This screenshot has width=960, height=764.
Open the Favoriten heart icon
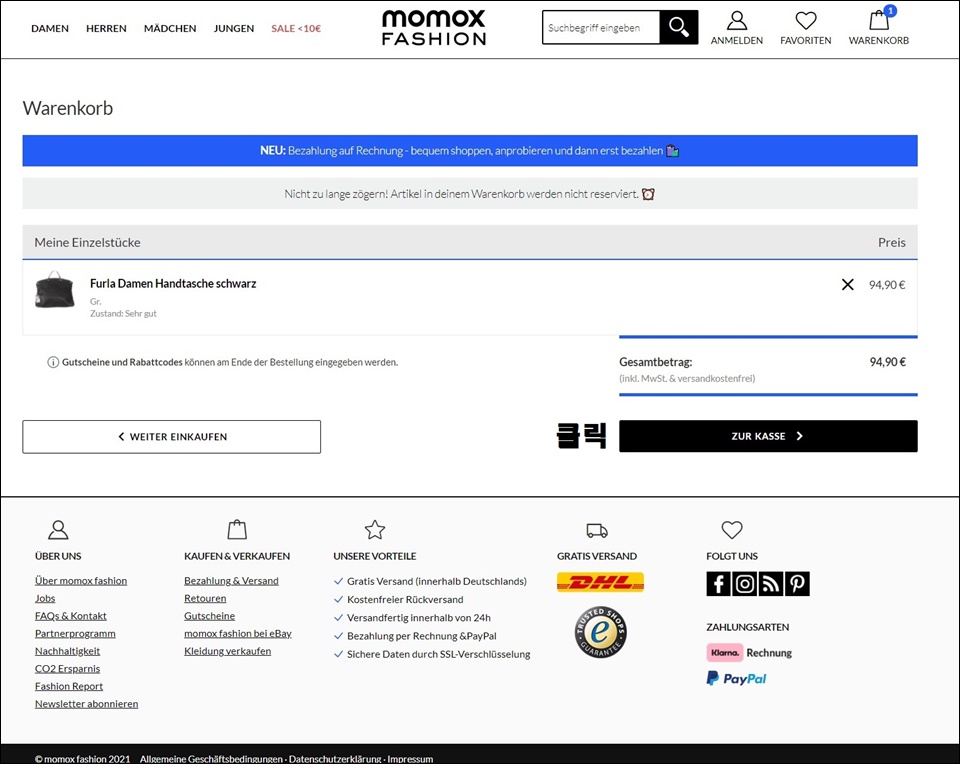pyautogui.click(x=806, y=21)
